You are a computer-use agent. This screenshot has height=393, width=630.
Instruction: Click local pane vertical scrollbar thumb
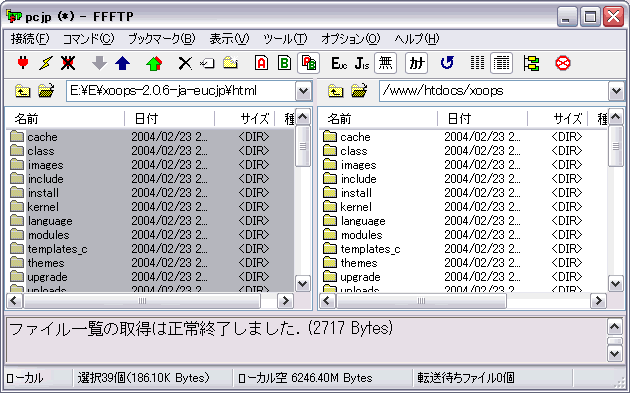point(303,146)
